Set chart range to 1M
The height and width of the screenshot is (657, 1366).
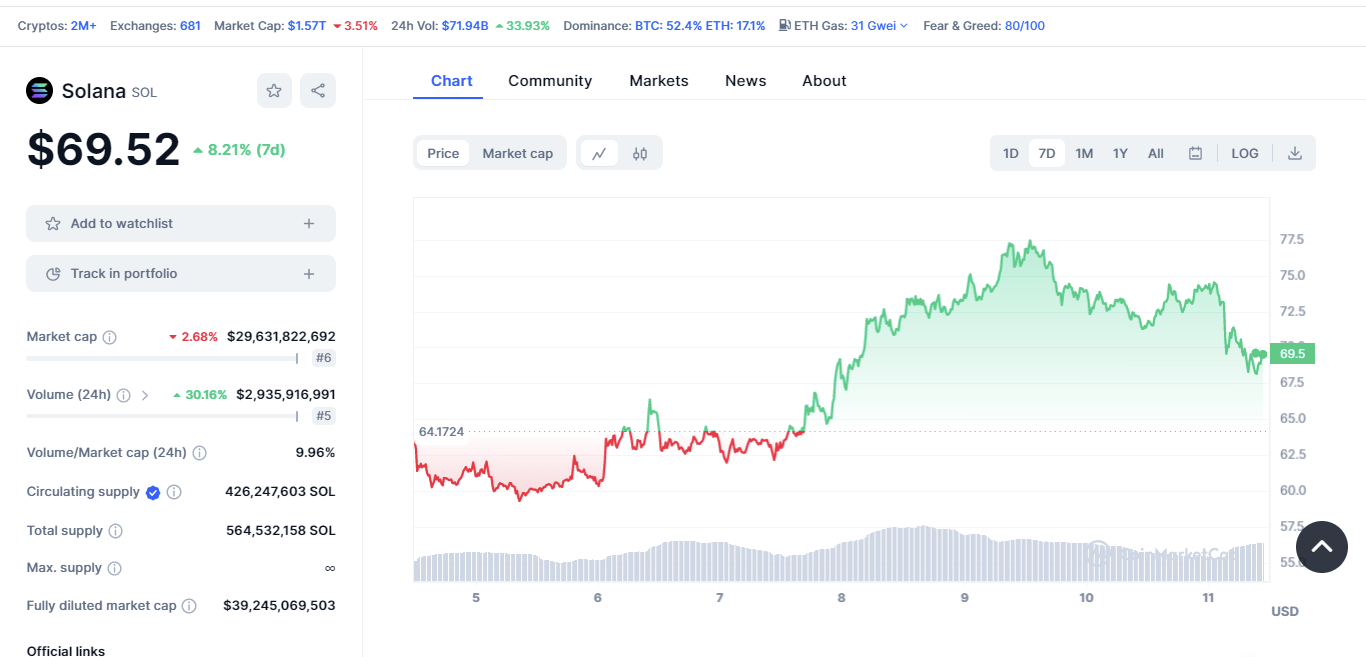coord(1084,153)
